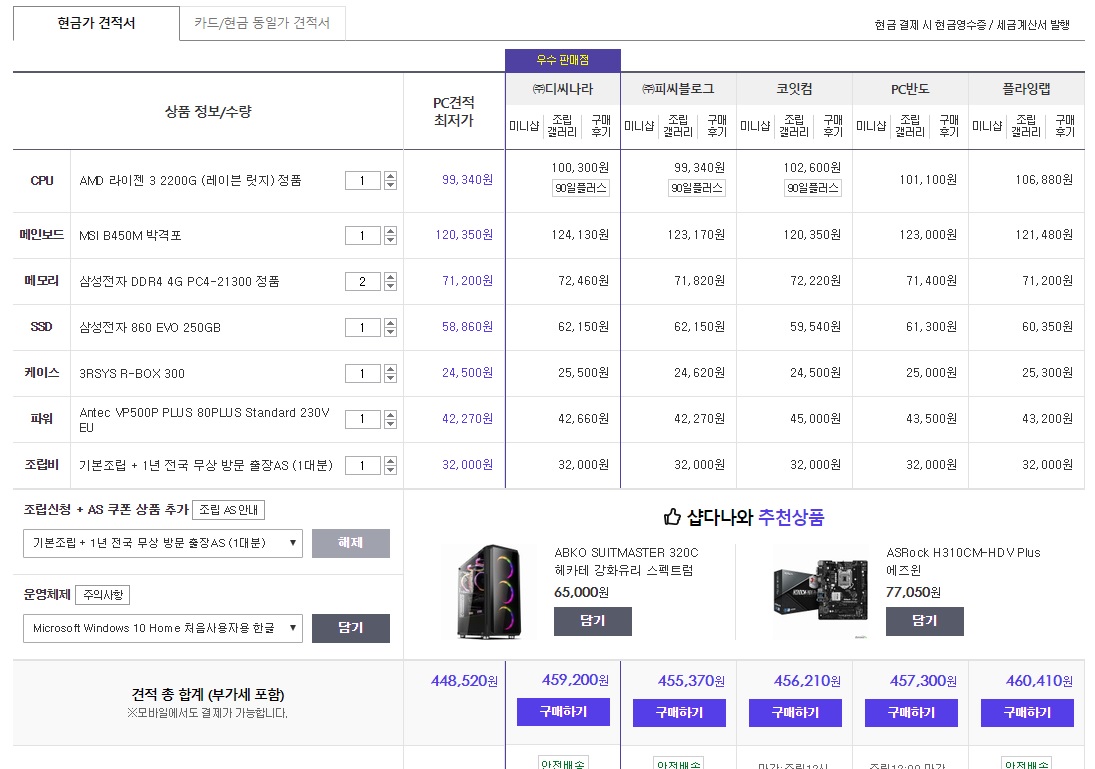The image size is (1095, 769).
Task: Increase the 메모리 quantity using the up arrow
Action: point(390,277)
